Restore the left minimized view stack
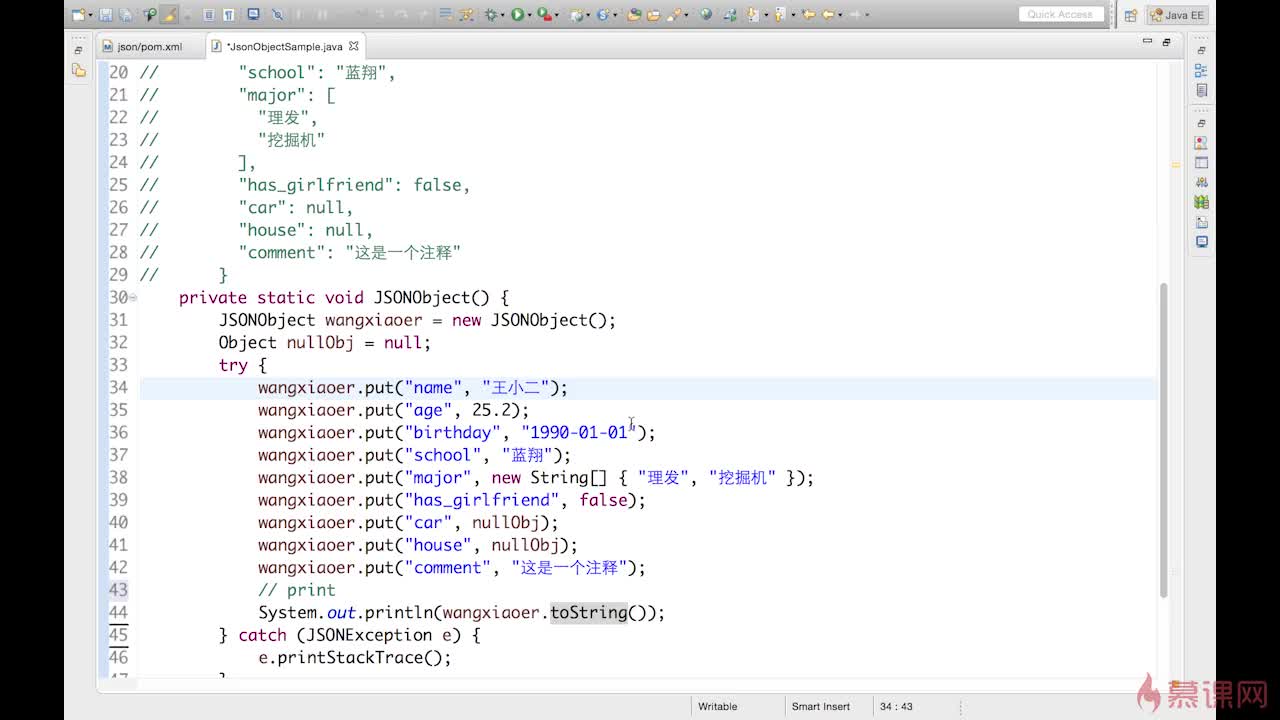 [x=79, y=49]
